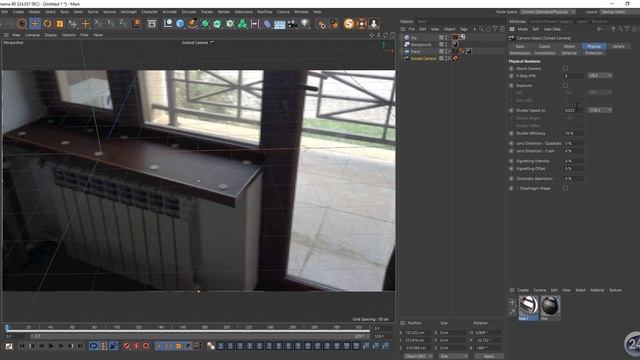Toggle visibility dots for Background object
640x360 pixels.
(x=446, y=44)
